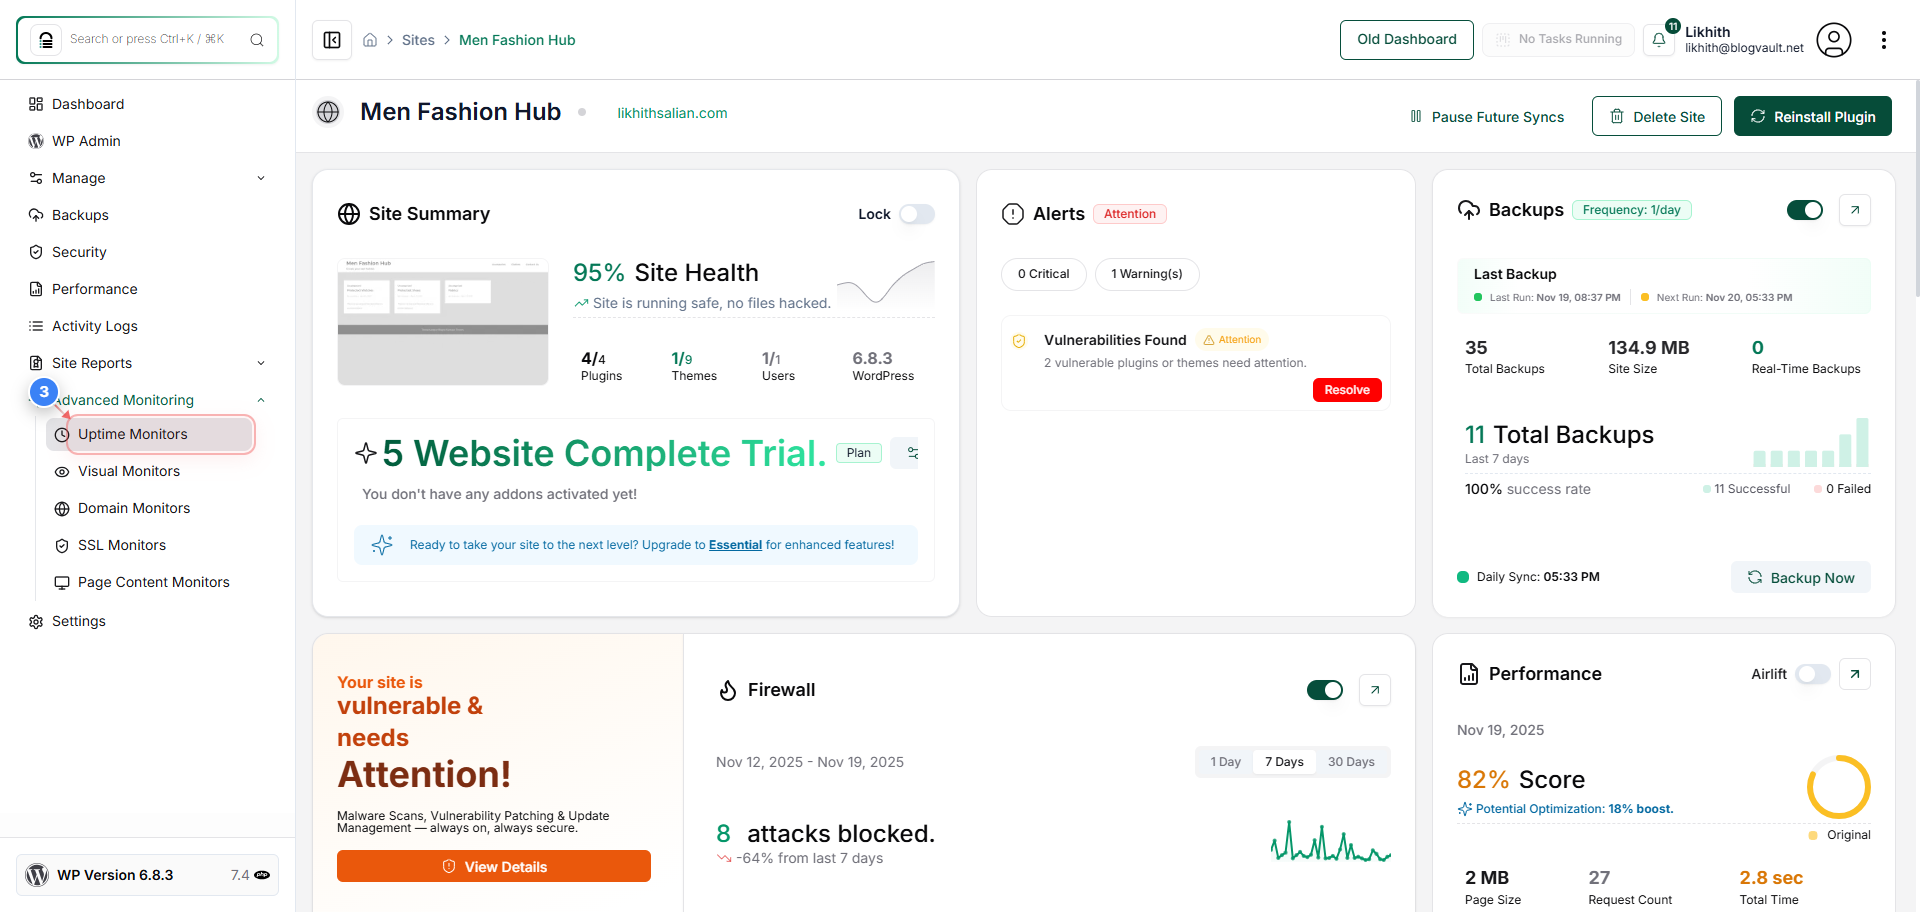Click the sparkle icon in upgrade banner
Screen dimensions: 1920x912
tap(382, 545)
